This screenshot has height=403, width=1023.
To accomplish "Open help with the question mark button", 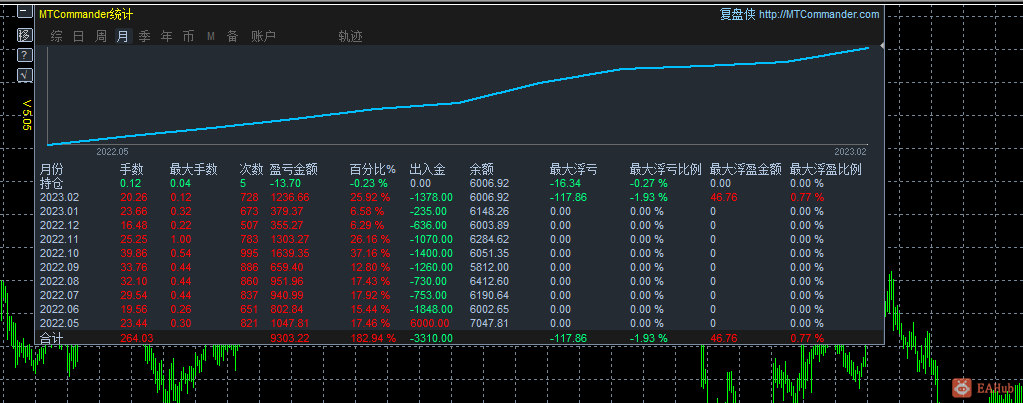I will [24, 55].
